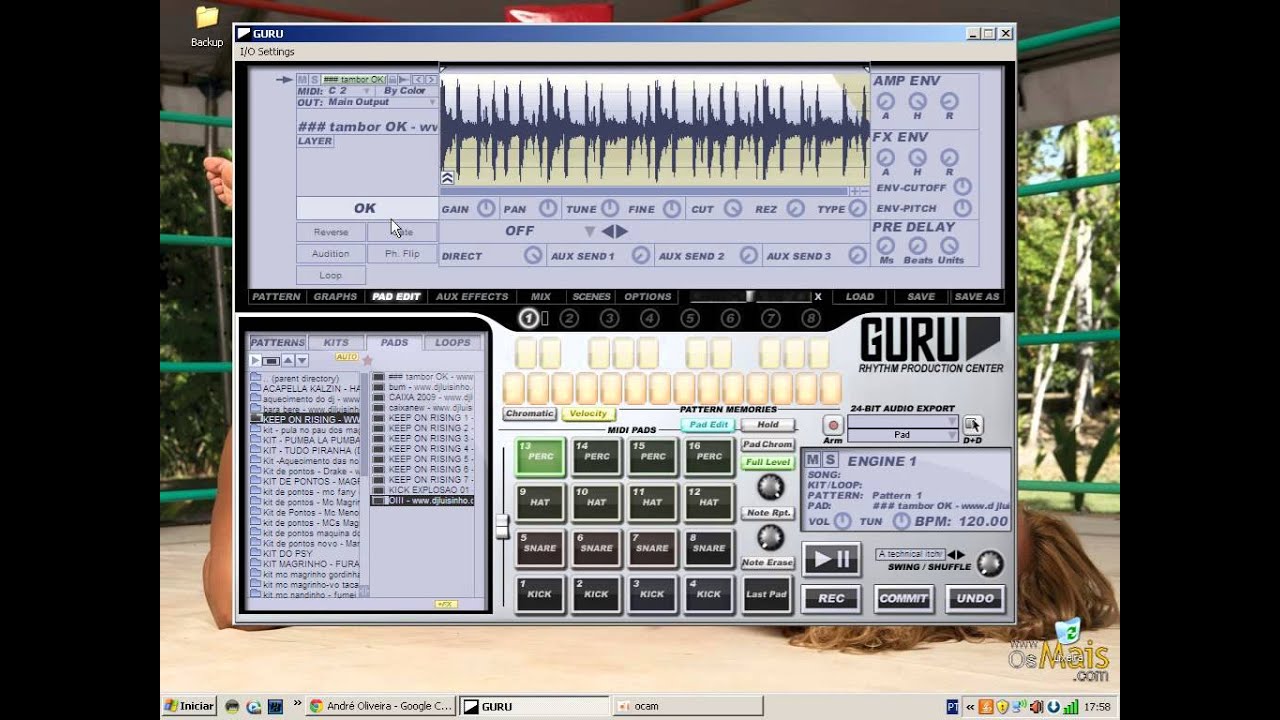1280x720 pixels.
Task: Click the TUNE knob
Action: coord(610,208)
